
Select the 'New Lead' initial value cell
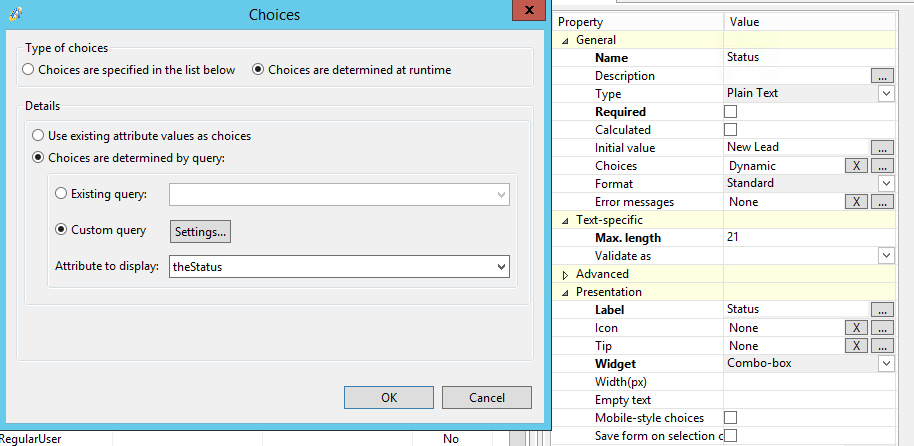(x=797, y=148)
